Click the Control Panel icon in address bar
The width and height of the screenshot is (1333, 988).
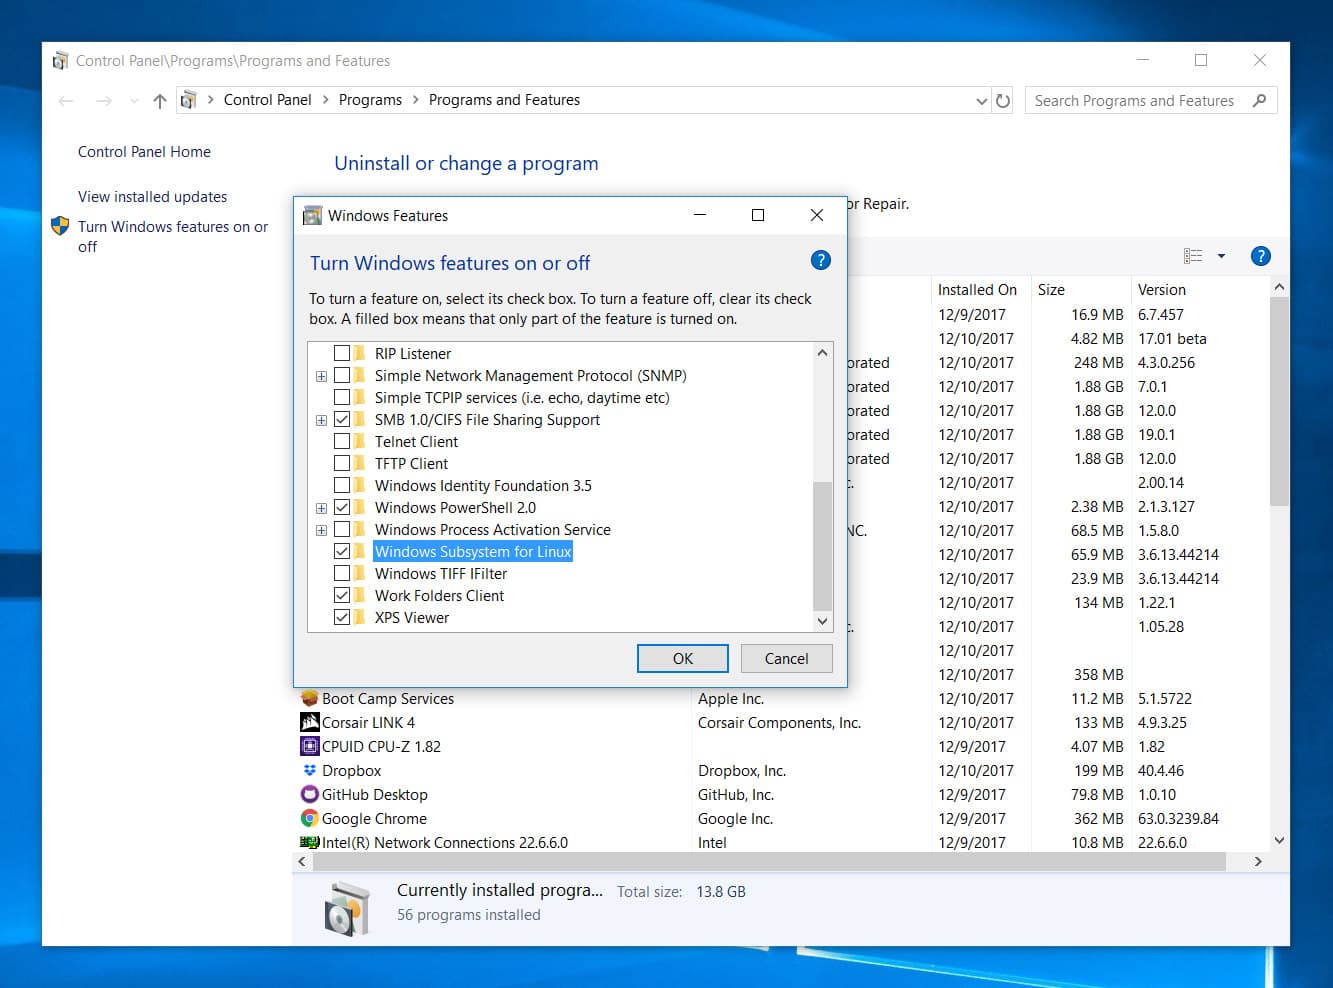click(x=188, y=100)
